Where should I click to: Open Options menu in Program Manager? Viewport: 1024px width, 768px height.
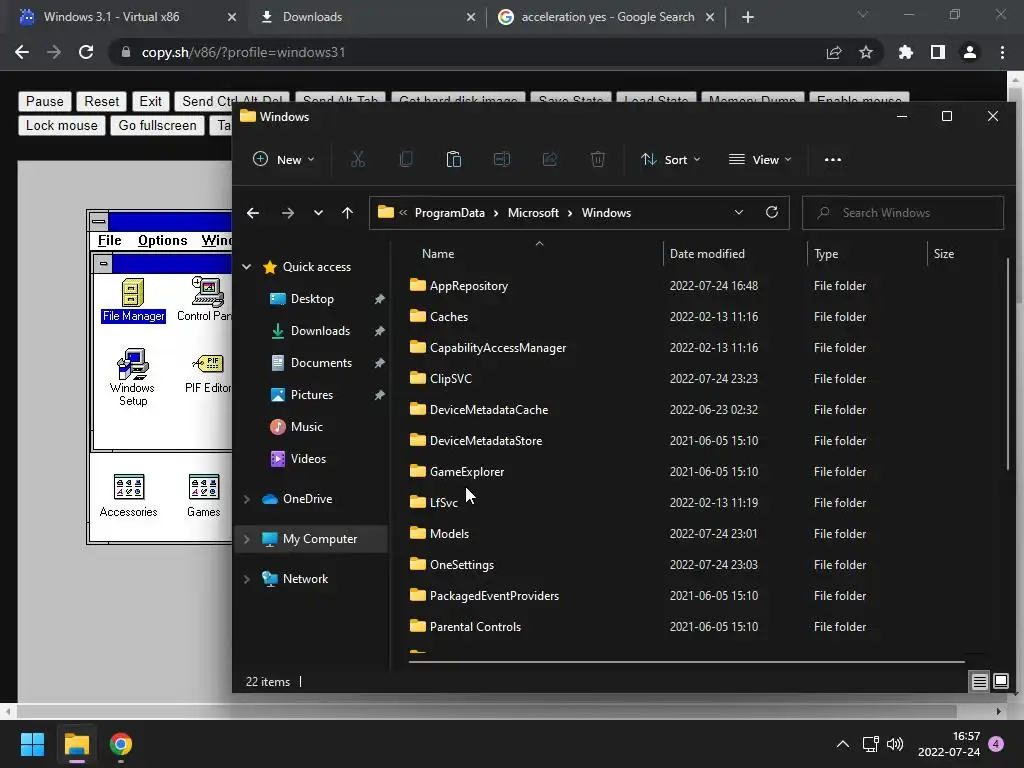[163, 240]
